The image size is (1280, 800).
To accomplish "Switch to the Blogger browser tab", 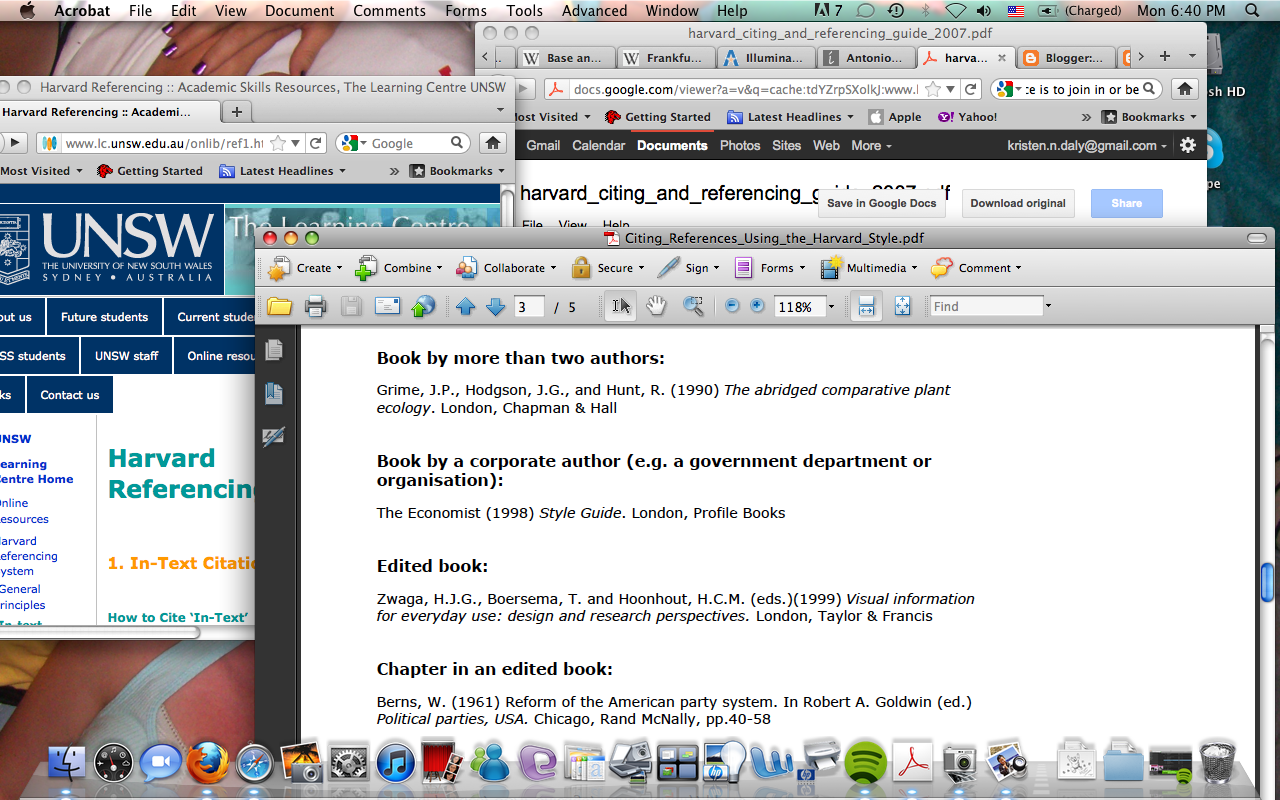I will (1066, 58).
